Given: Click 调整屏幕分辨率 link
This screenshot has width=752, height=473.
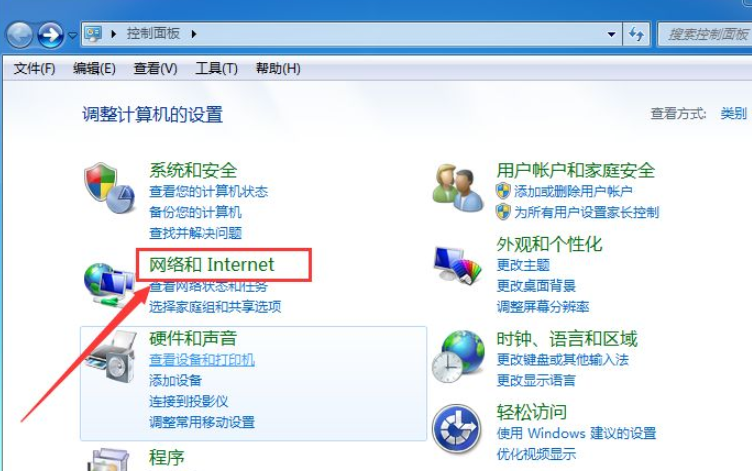Looking at the screenshot, I should click(x=543, y=307).
